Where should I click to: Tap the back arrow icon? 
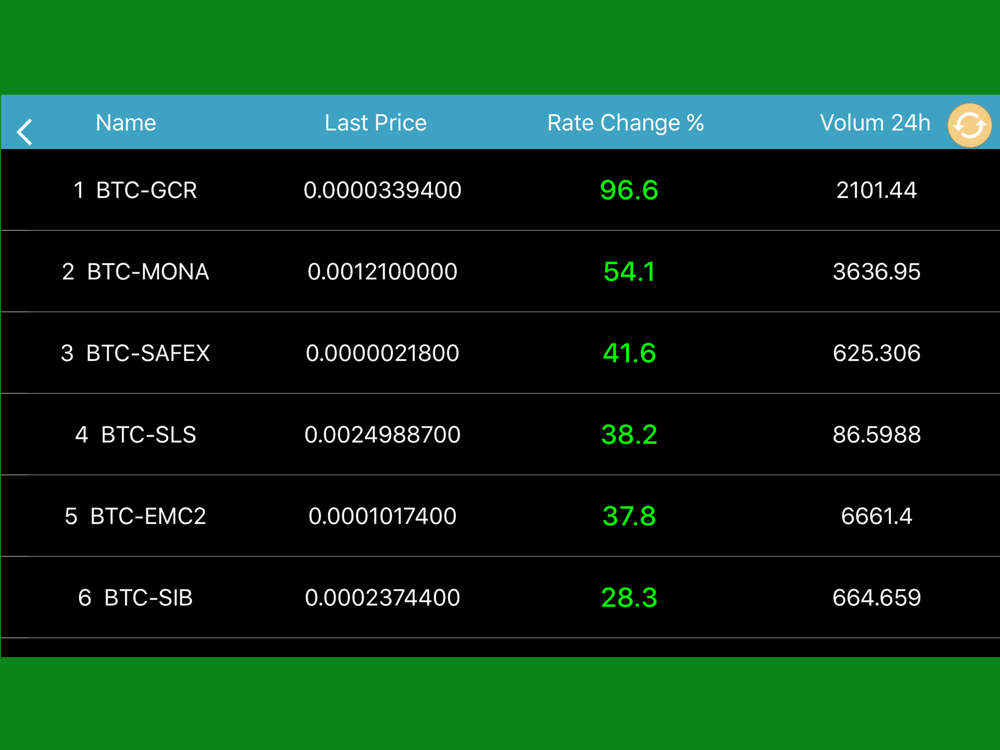[24, 132]
